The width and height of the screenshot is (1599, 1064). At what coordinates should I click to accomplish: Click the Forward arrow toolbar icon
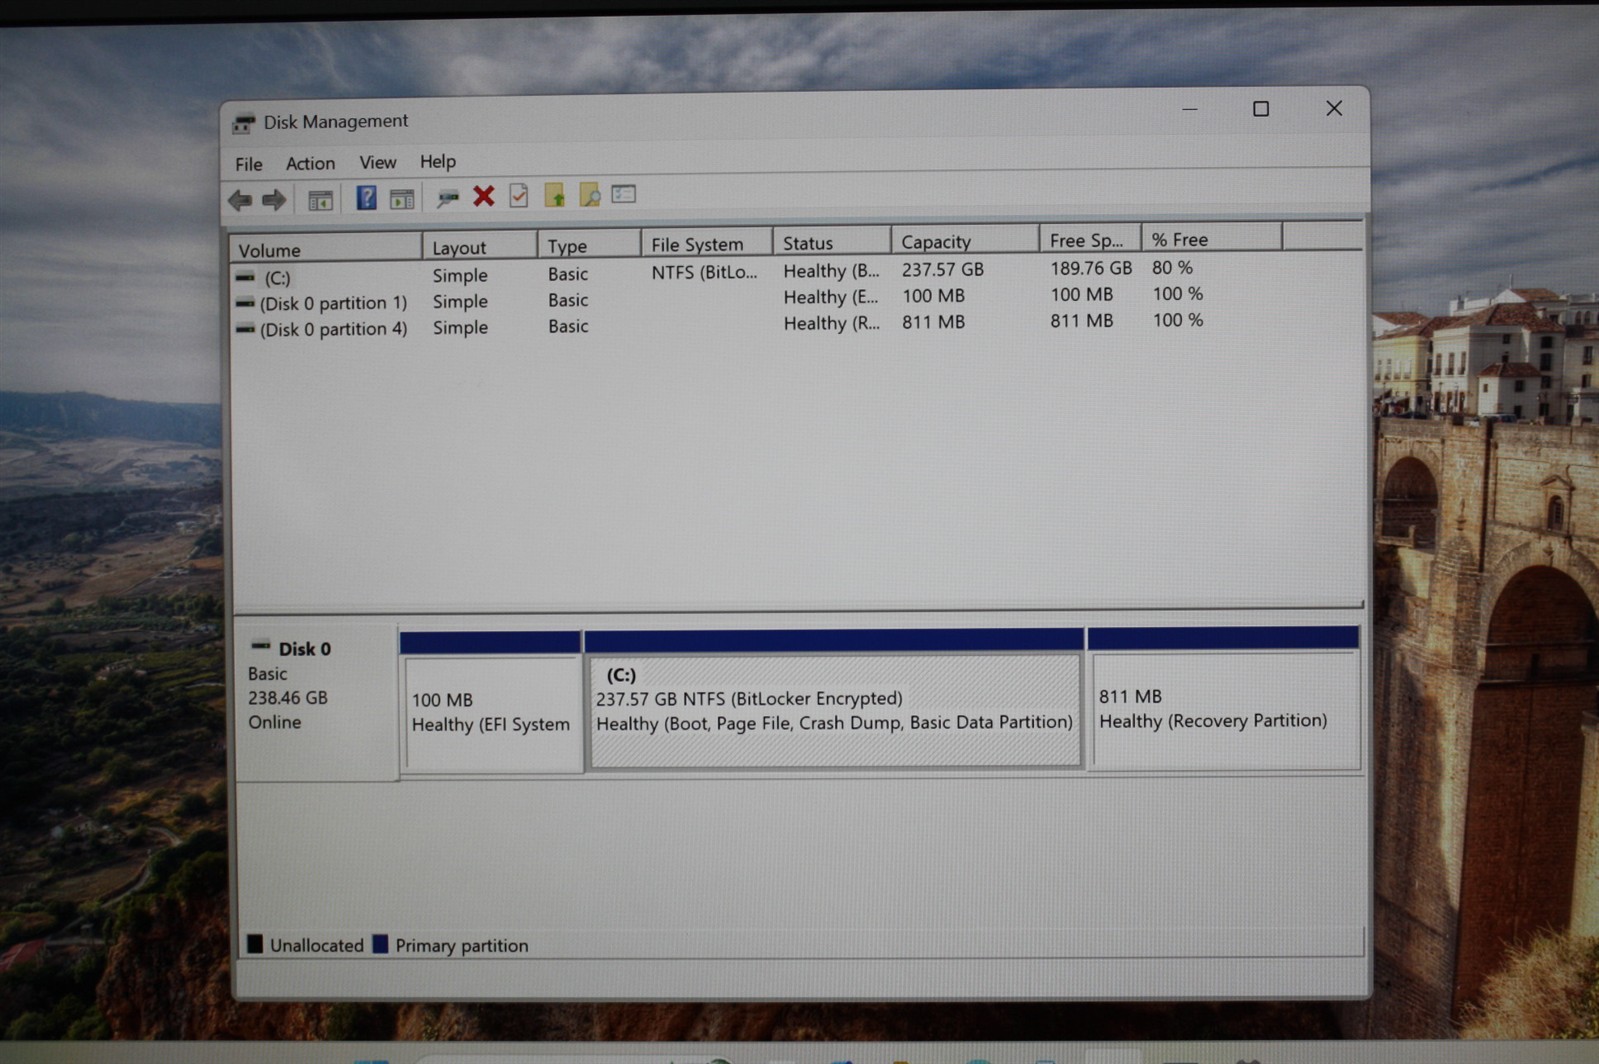[274, 200]
